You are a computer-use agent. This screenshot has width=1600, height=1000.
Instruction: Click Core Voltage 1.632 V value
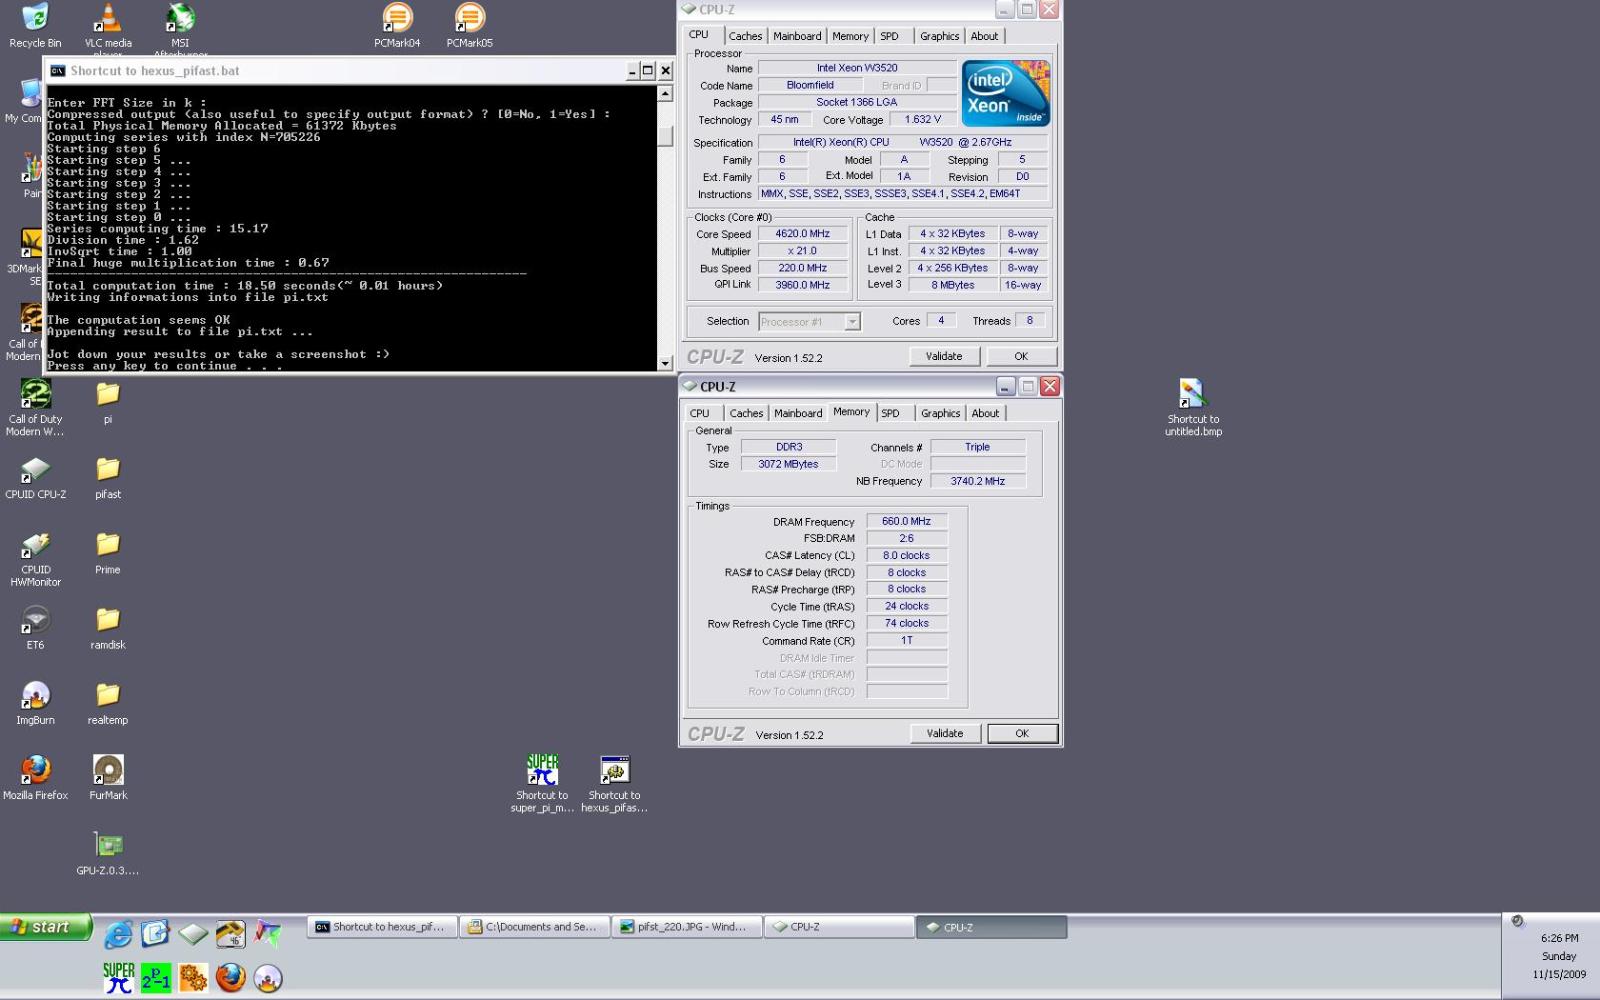coord(923,119)
